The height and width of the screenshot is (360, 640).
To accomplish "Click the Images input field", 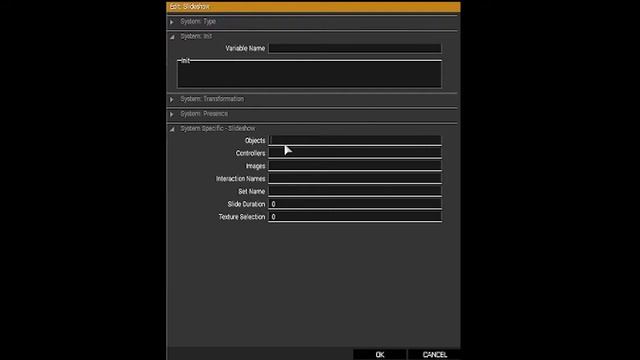I will coord(355,166).
